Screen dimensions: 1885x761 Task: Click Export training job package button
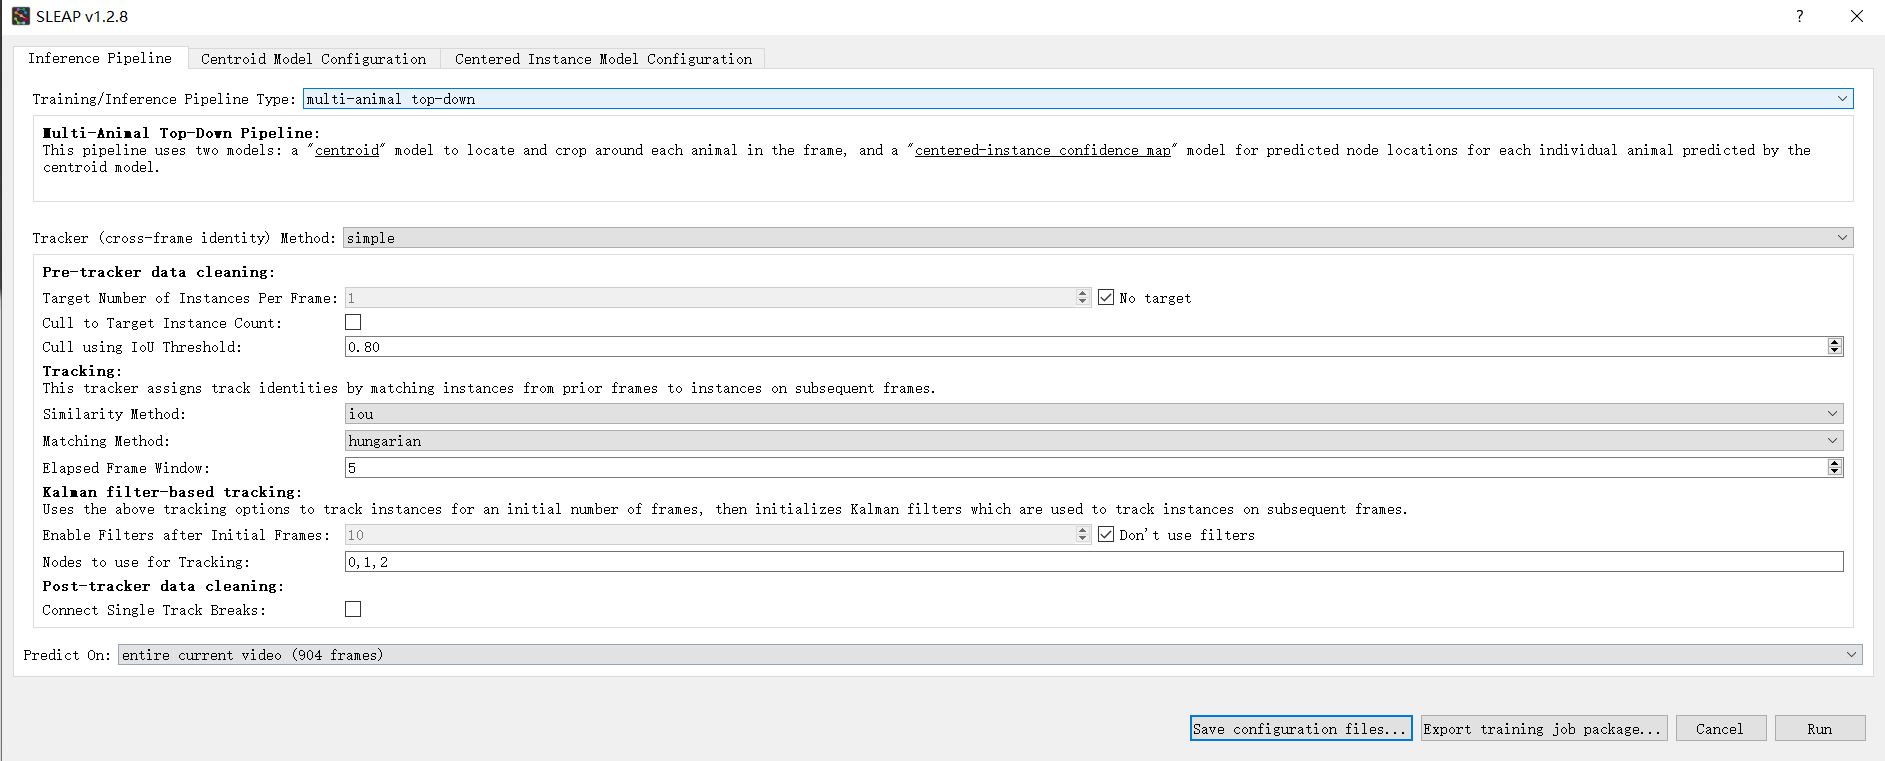click(1544, 728)
